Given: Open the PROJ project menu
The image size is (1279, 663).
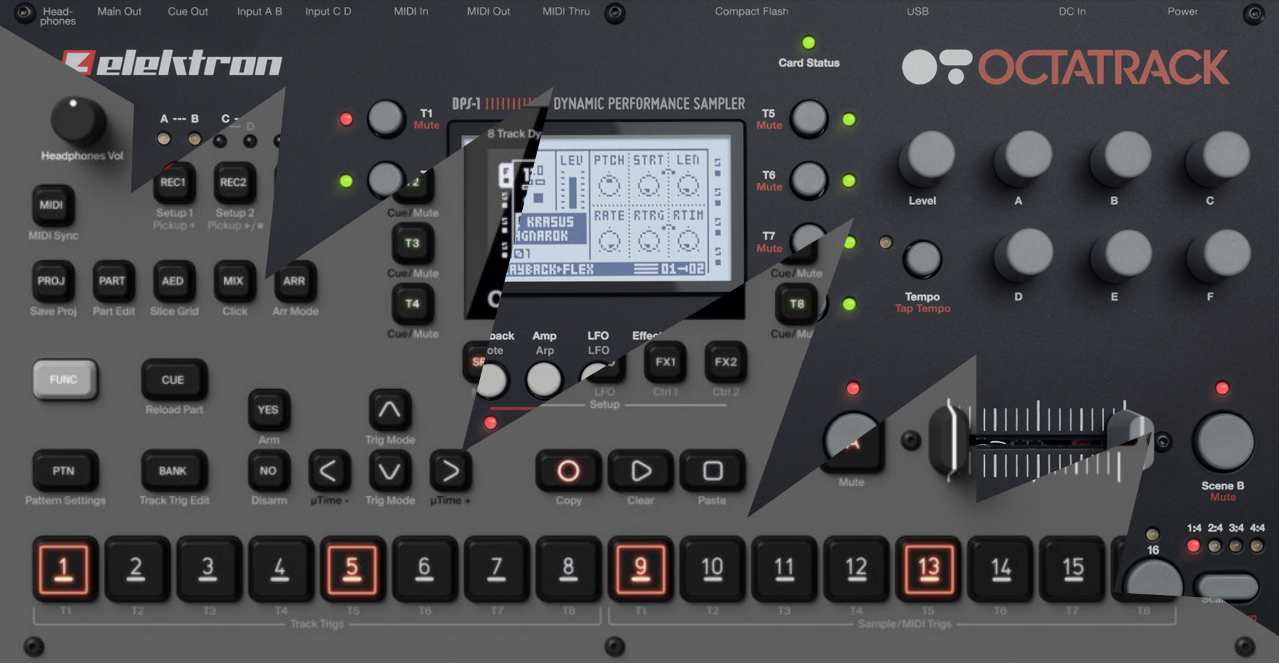Looking at the screenshot, I should [x=51, y=281].
